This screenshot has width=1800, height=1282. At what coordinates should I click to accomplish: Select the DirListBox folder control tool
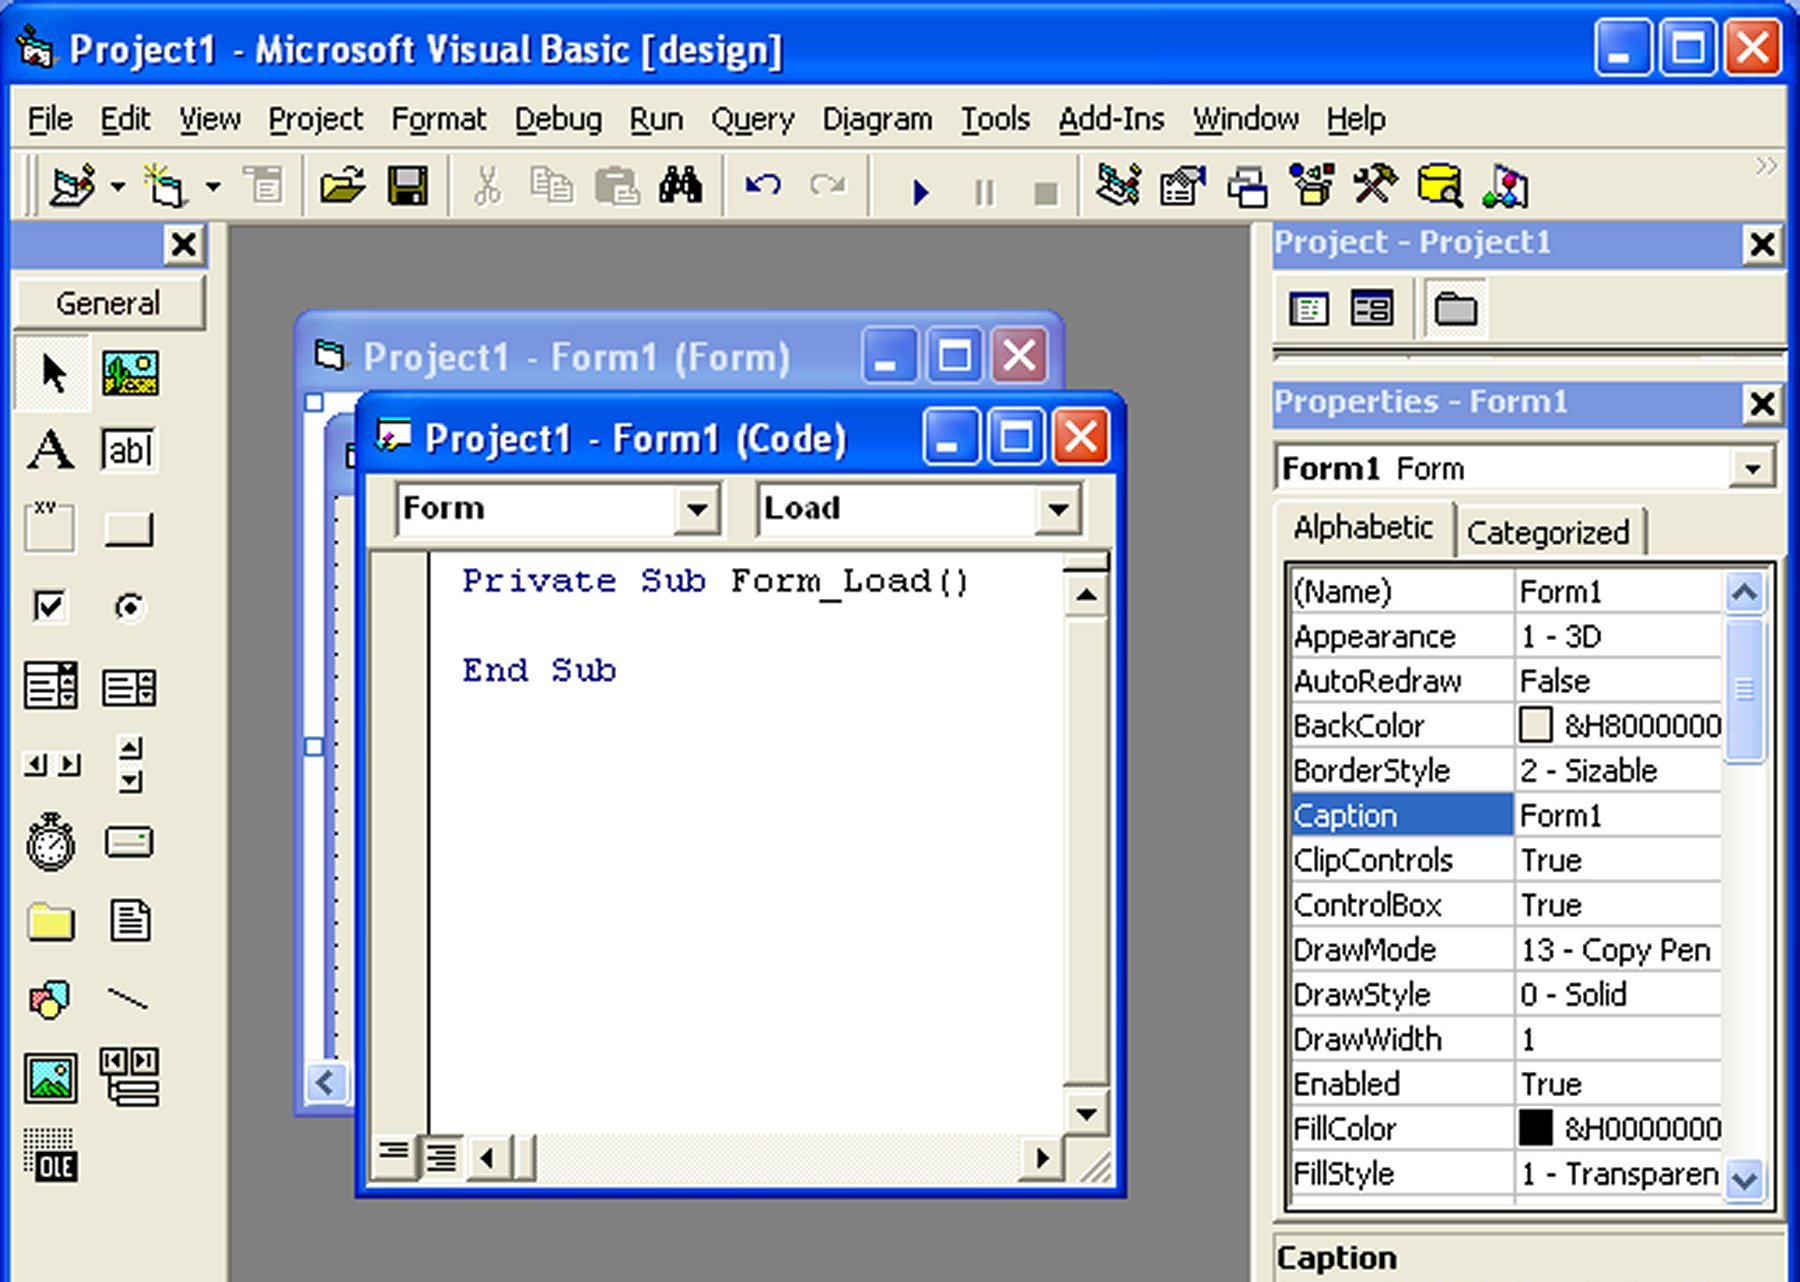click(50, 922)
